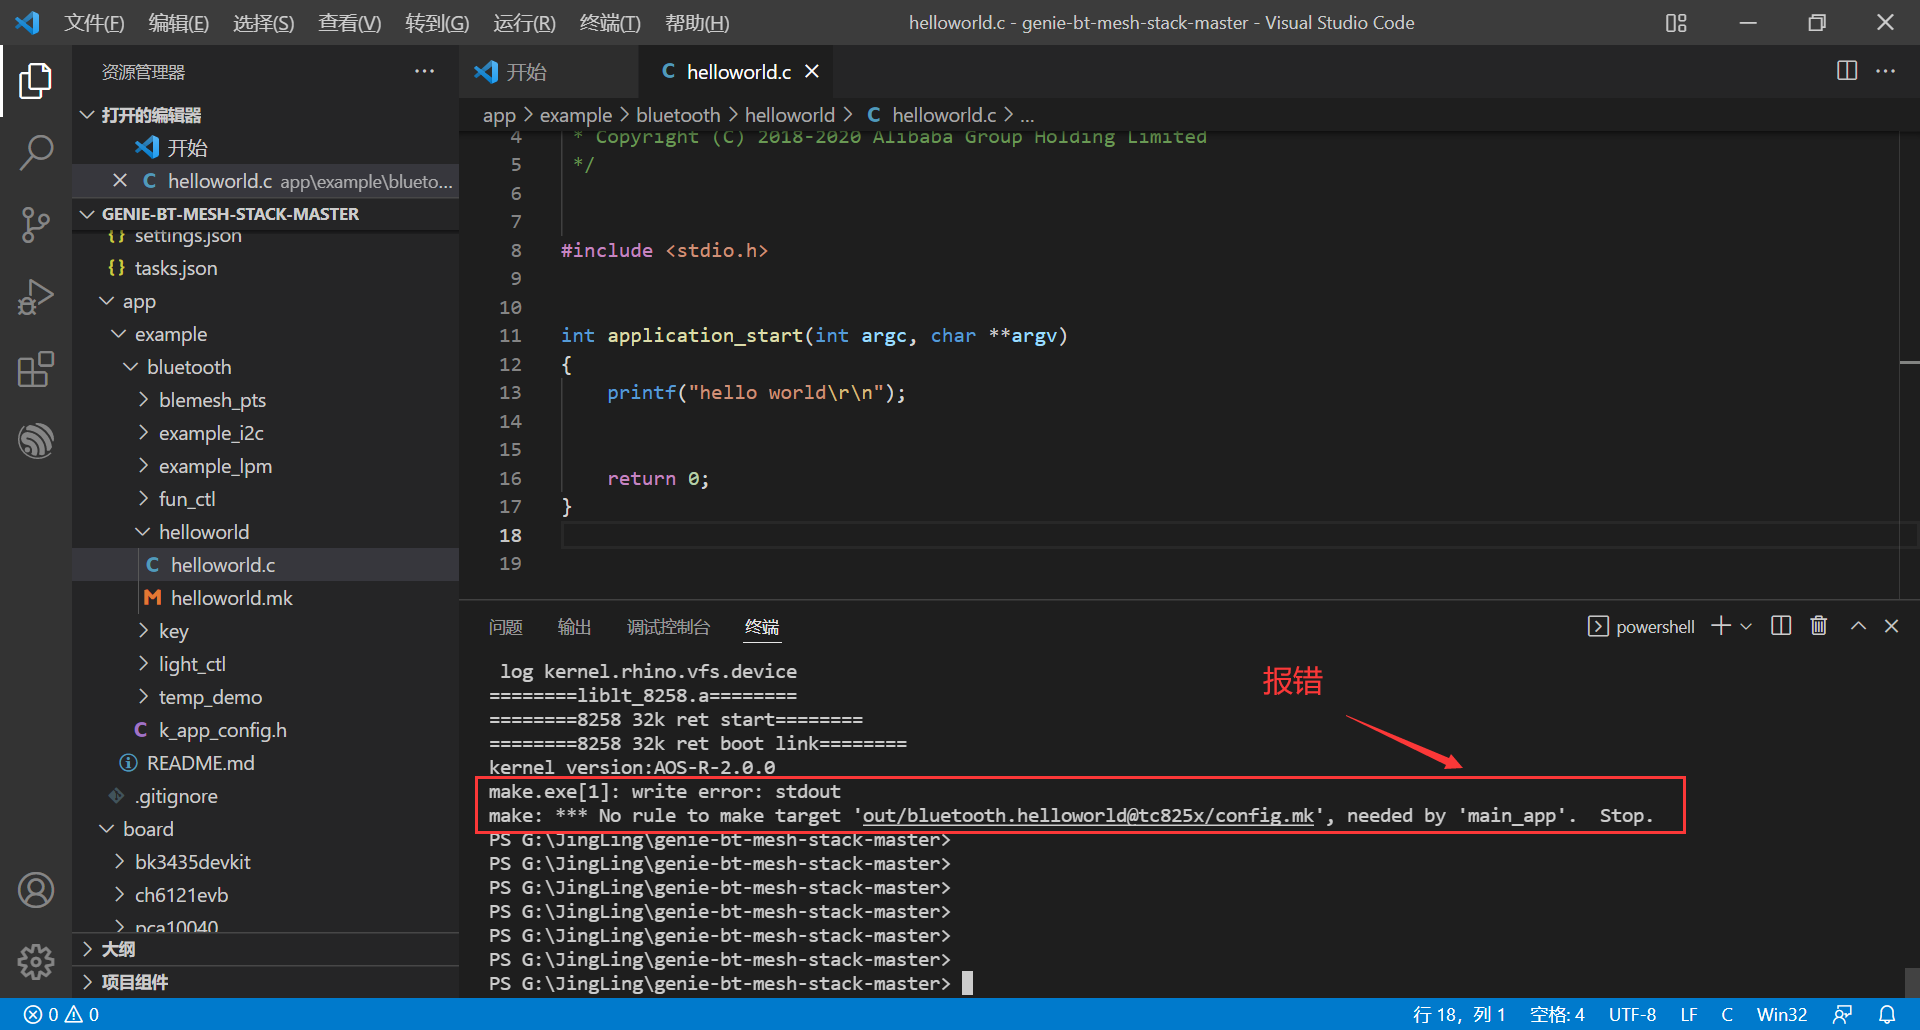Open the Espressif IDF extension icon
1920x1030 pixels.
pyautogui.click(x=36, y=441)
